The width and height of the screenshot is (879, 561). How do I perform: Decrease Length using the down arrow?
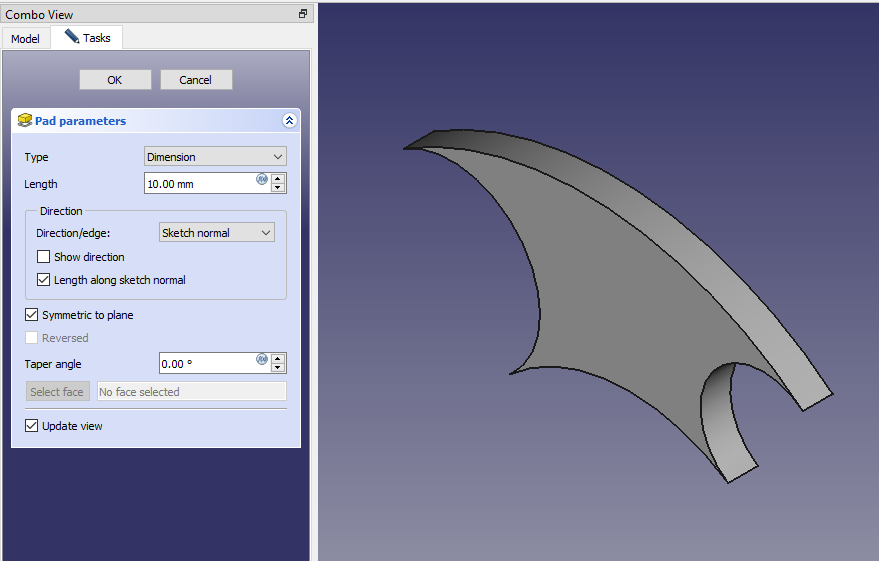[x=278, y=188]
